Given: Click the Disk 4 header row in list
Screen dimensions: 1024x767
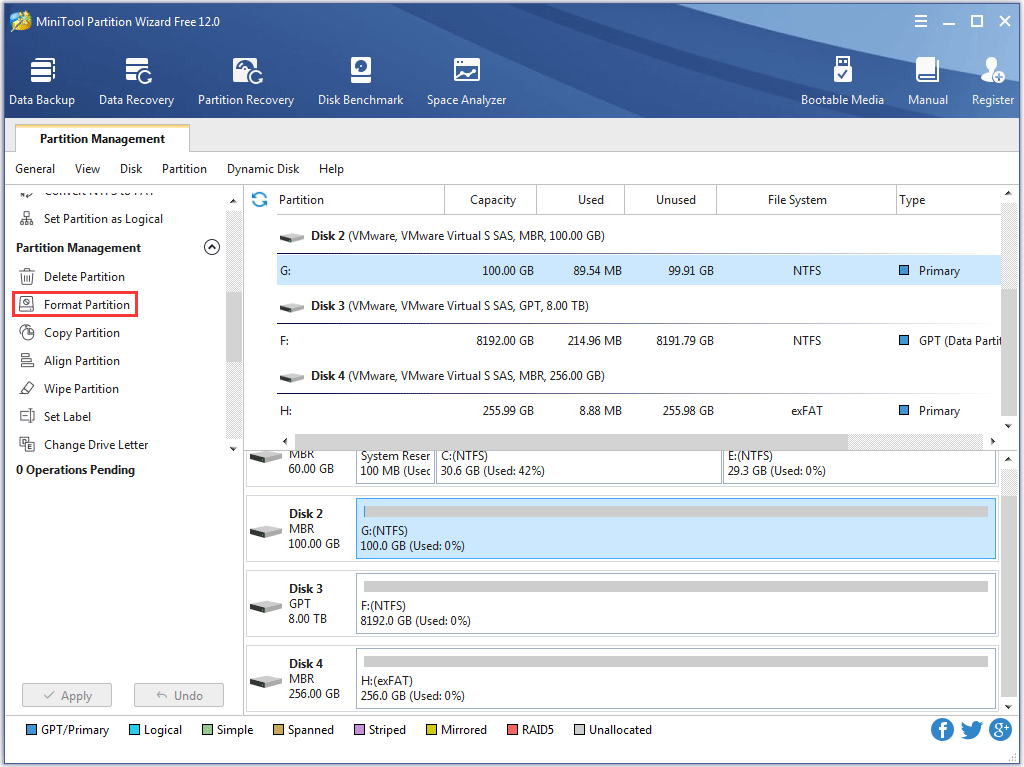Looking at the screenshot, I should (x=639, y=376).
